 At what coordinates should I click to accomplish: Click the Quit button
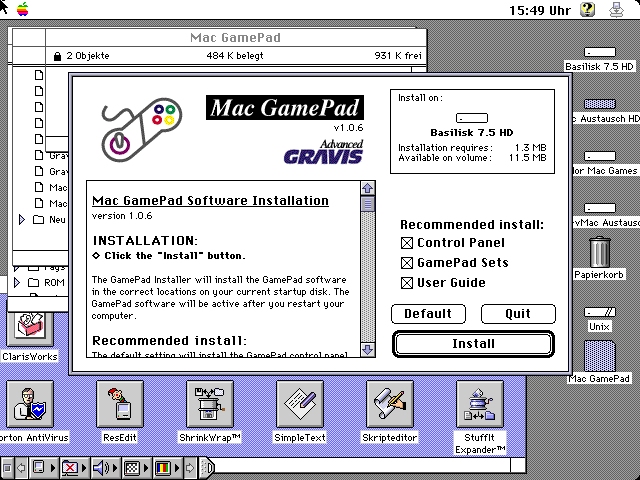518,314
